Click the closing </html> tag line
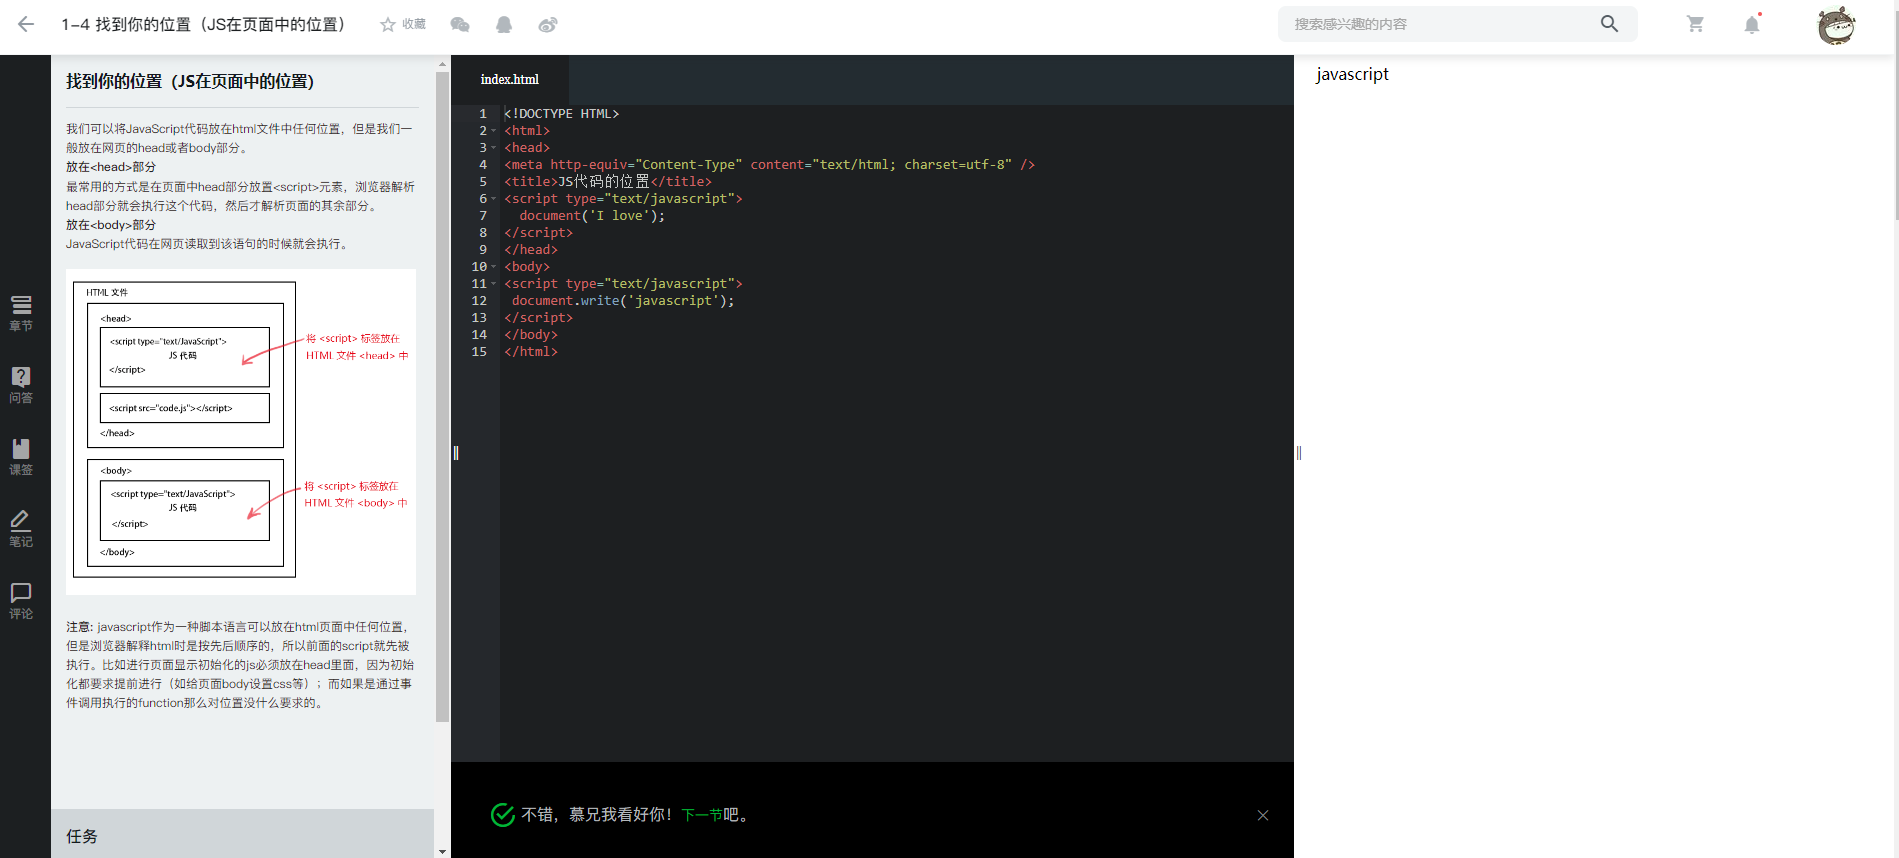Screen dimensions: 1899x858 click(x=531, y=352)
